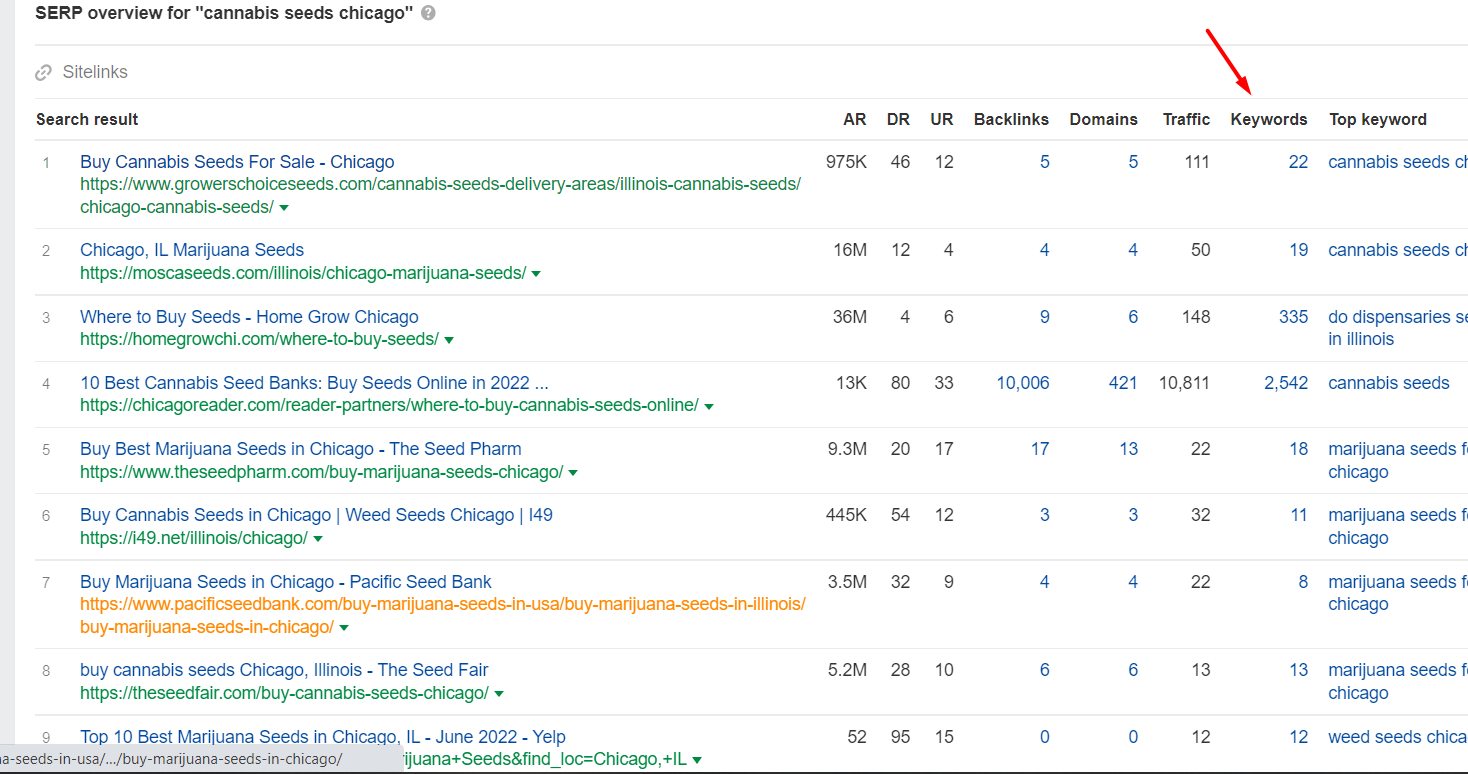Open top keyword 'weed seeds chica…' for Yelp
The height and width of the screenshot is (774, 1468).
tap(1398, 737)
